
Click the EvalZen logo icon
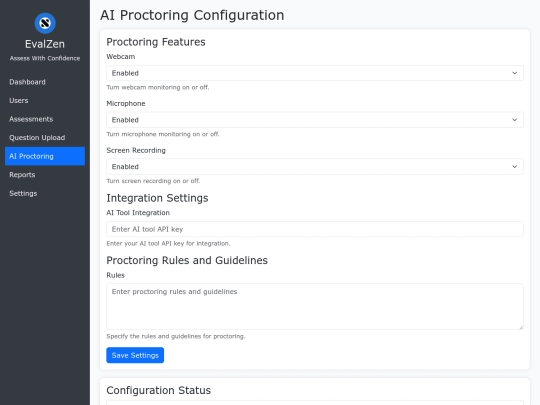pos(45,23)
